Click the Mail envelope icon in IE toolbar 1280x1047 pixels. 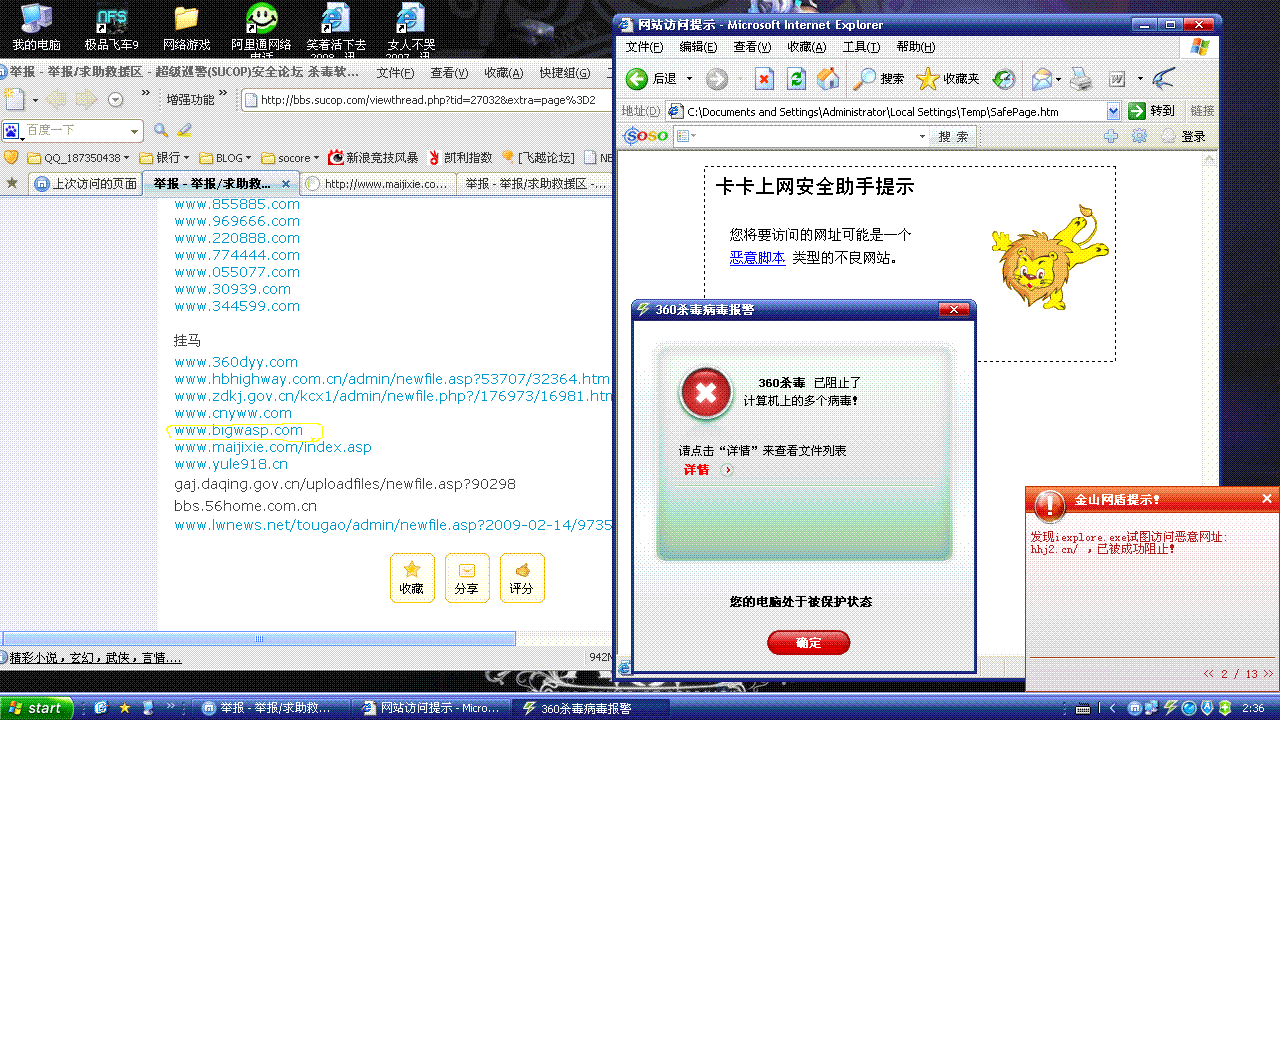coord(1042,79)
